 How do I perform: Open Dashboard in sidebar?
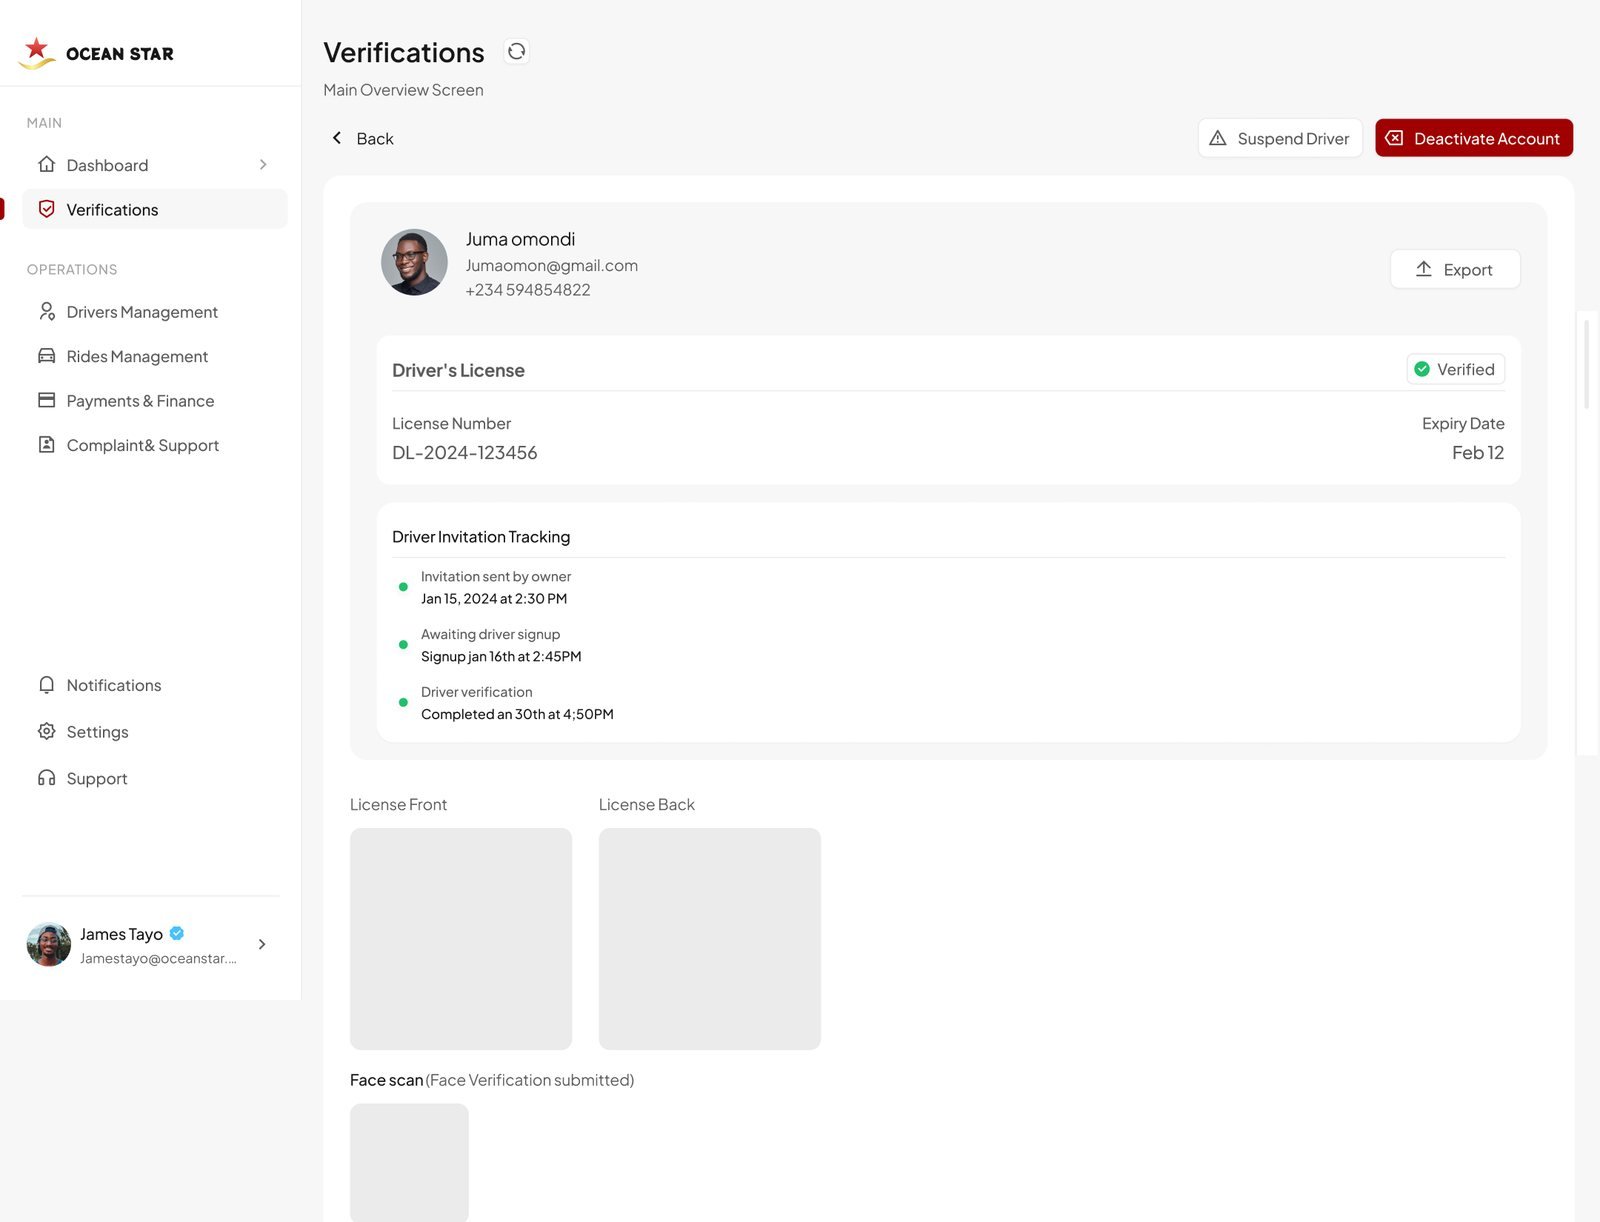pos(154,165)
